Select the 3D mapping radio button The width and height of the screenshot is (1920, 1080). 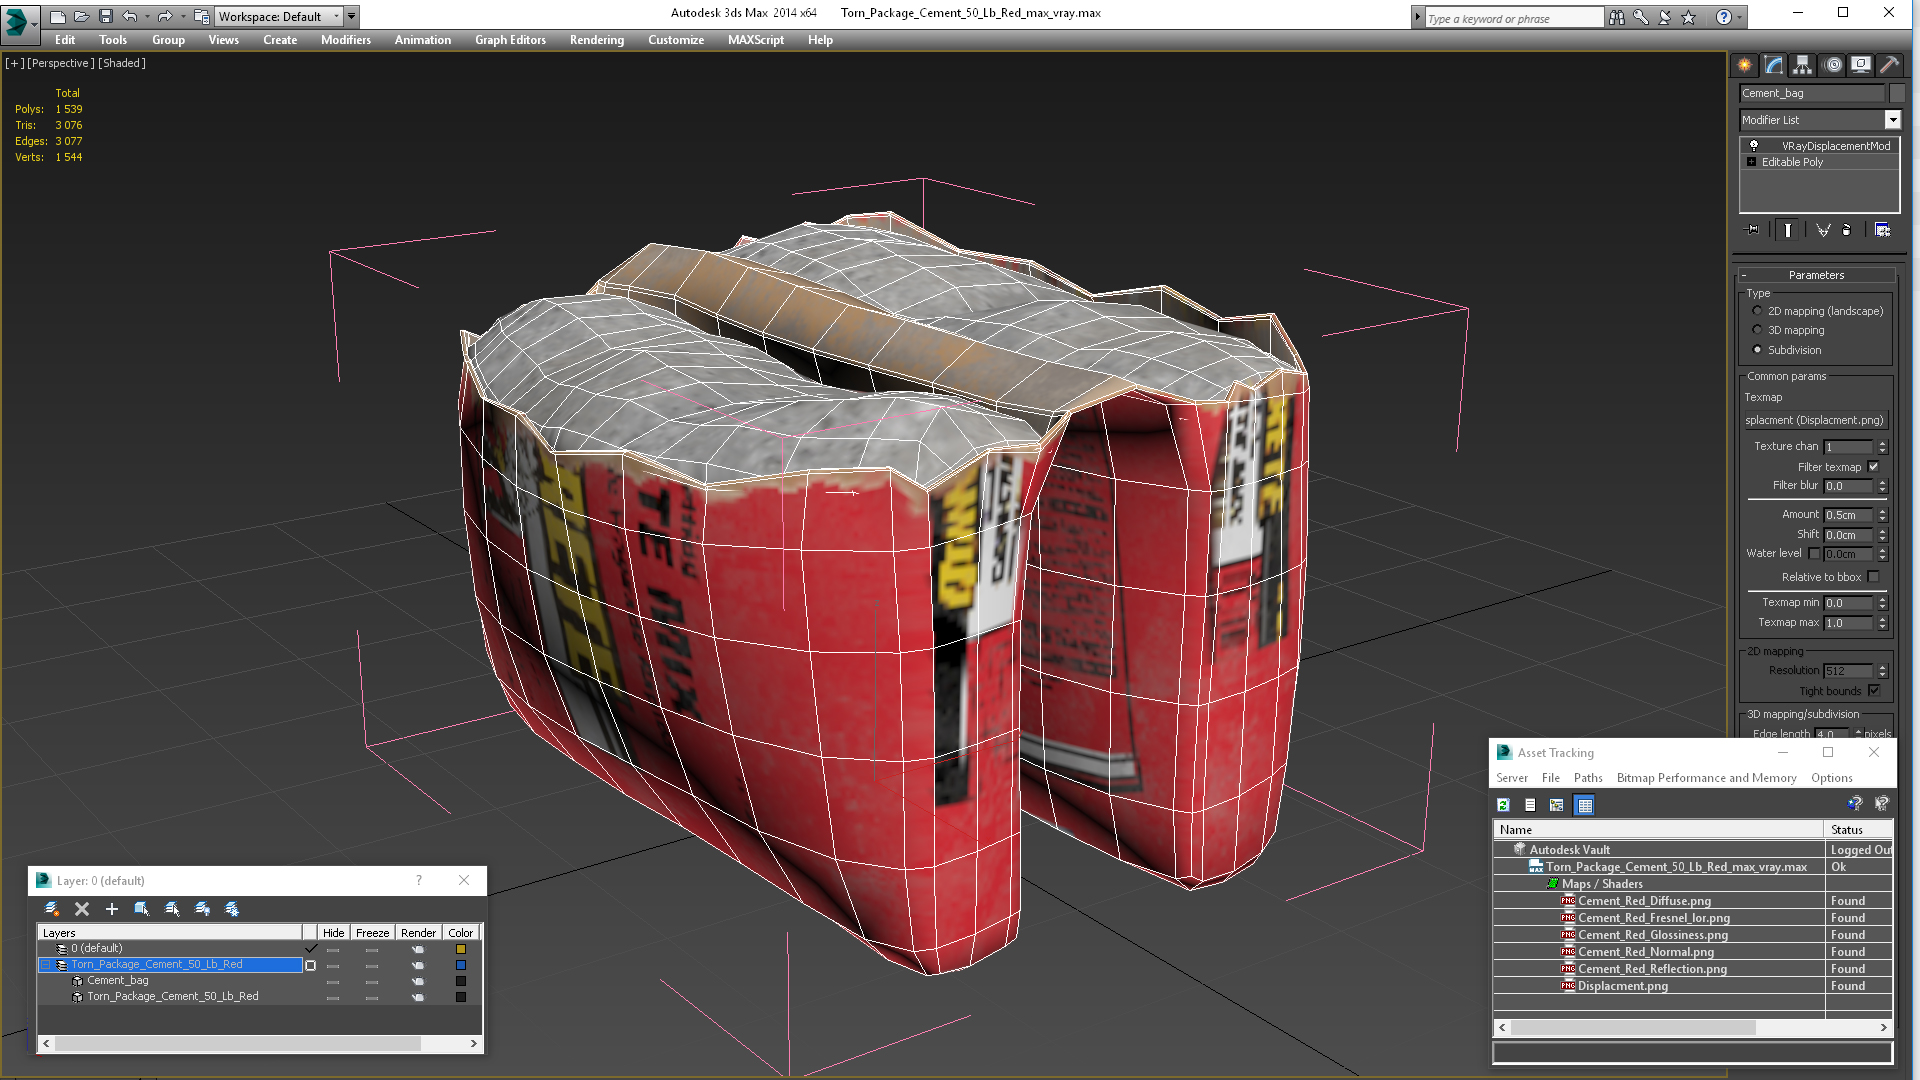1757,330
